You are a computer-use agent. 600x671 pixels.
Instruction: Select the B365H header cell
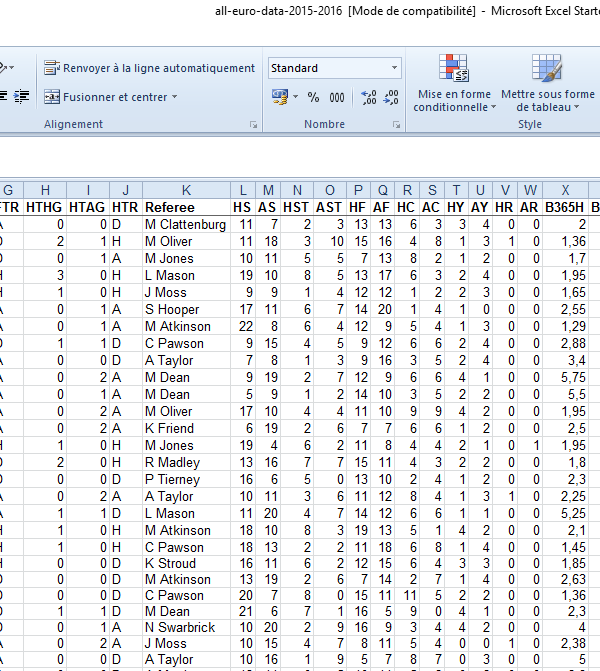click(566, 207)
